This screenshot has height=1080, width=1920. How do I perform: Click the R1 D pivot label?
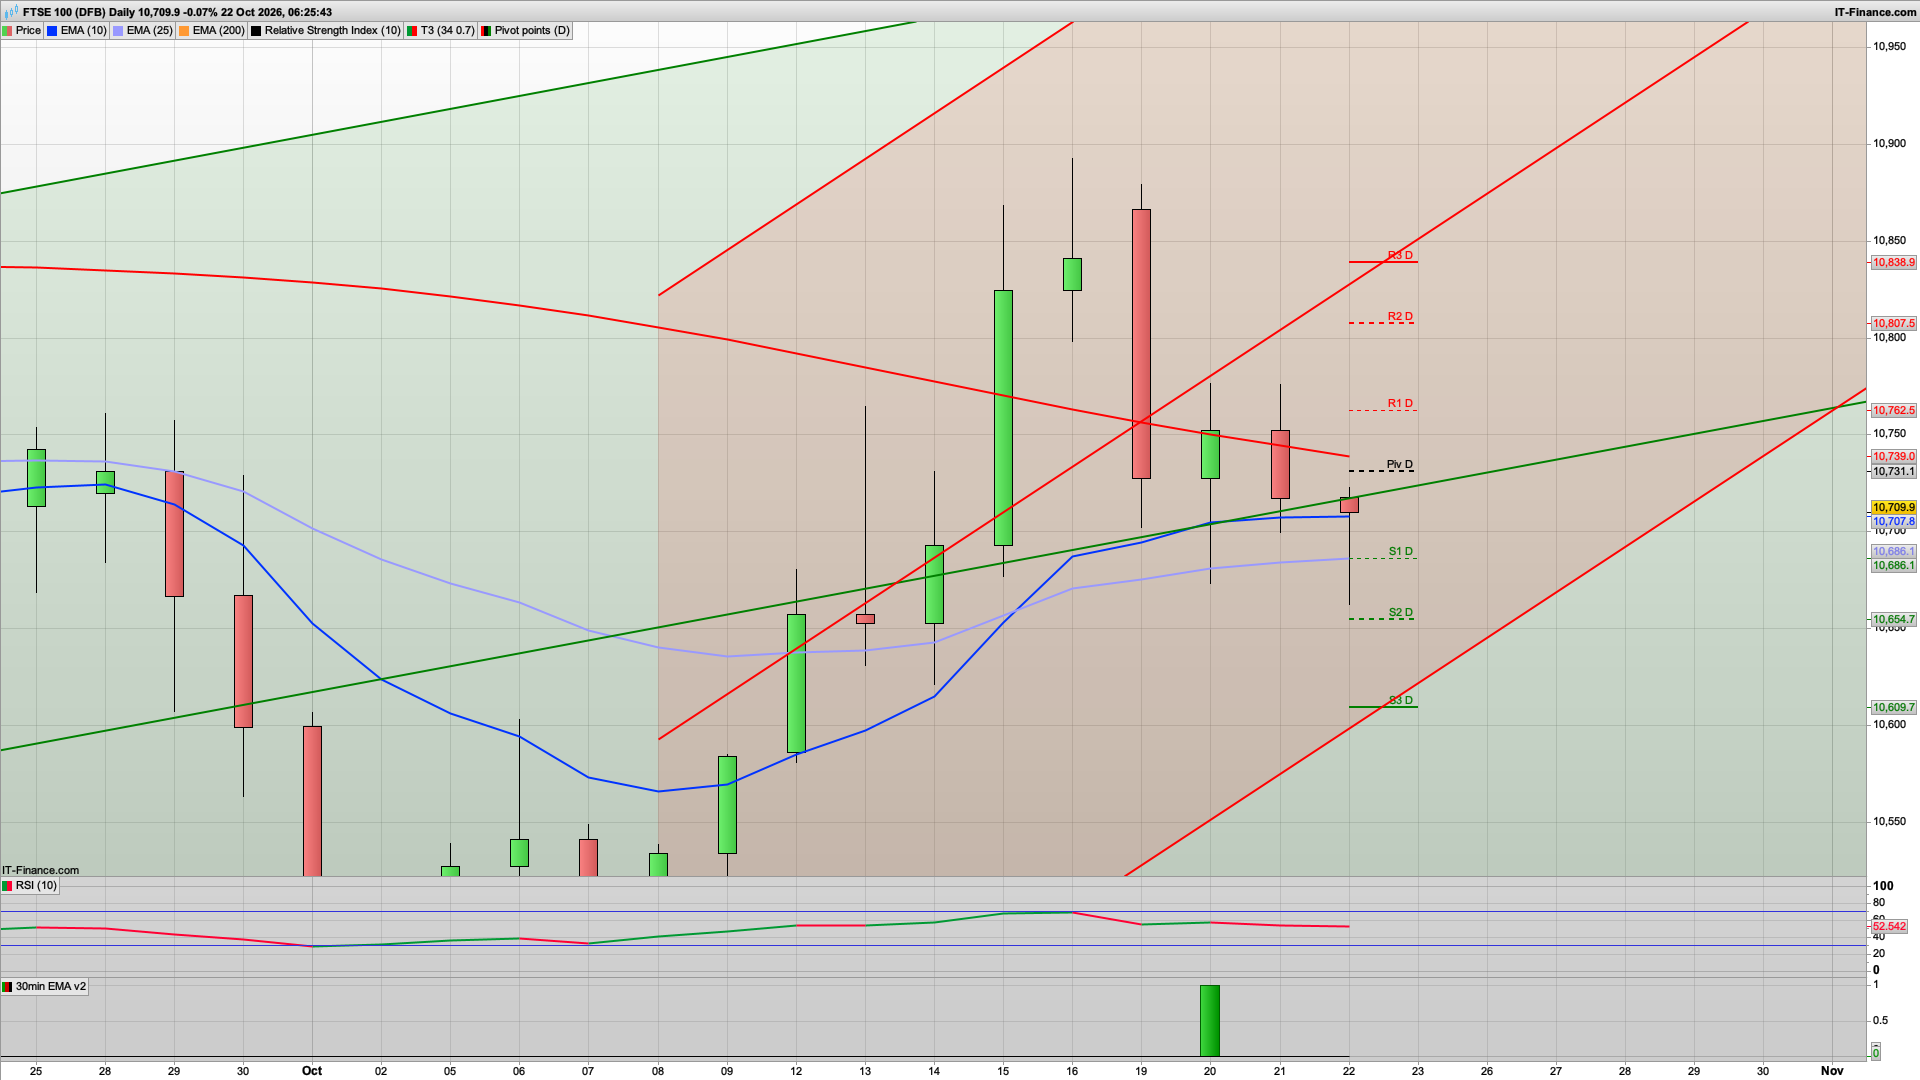(x=1400, y=404)
